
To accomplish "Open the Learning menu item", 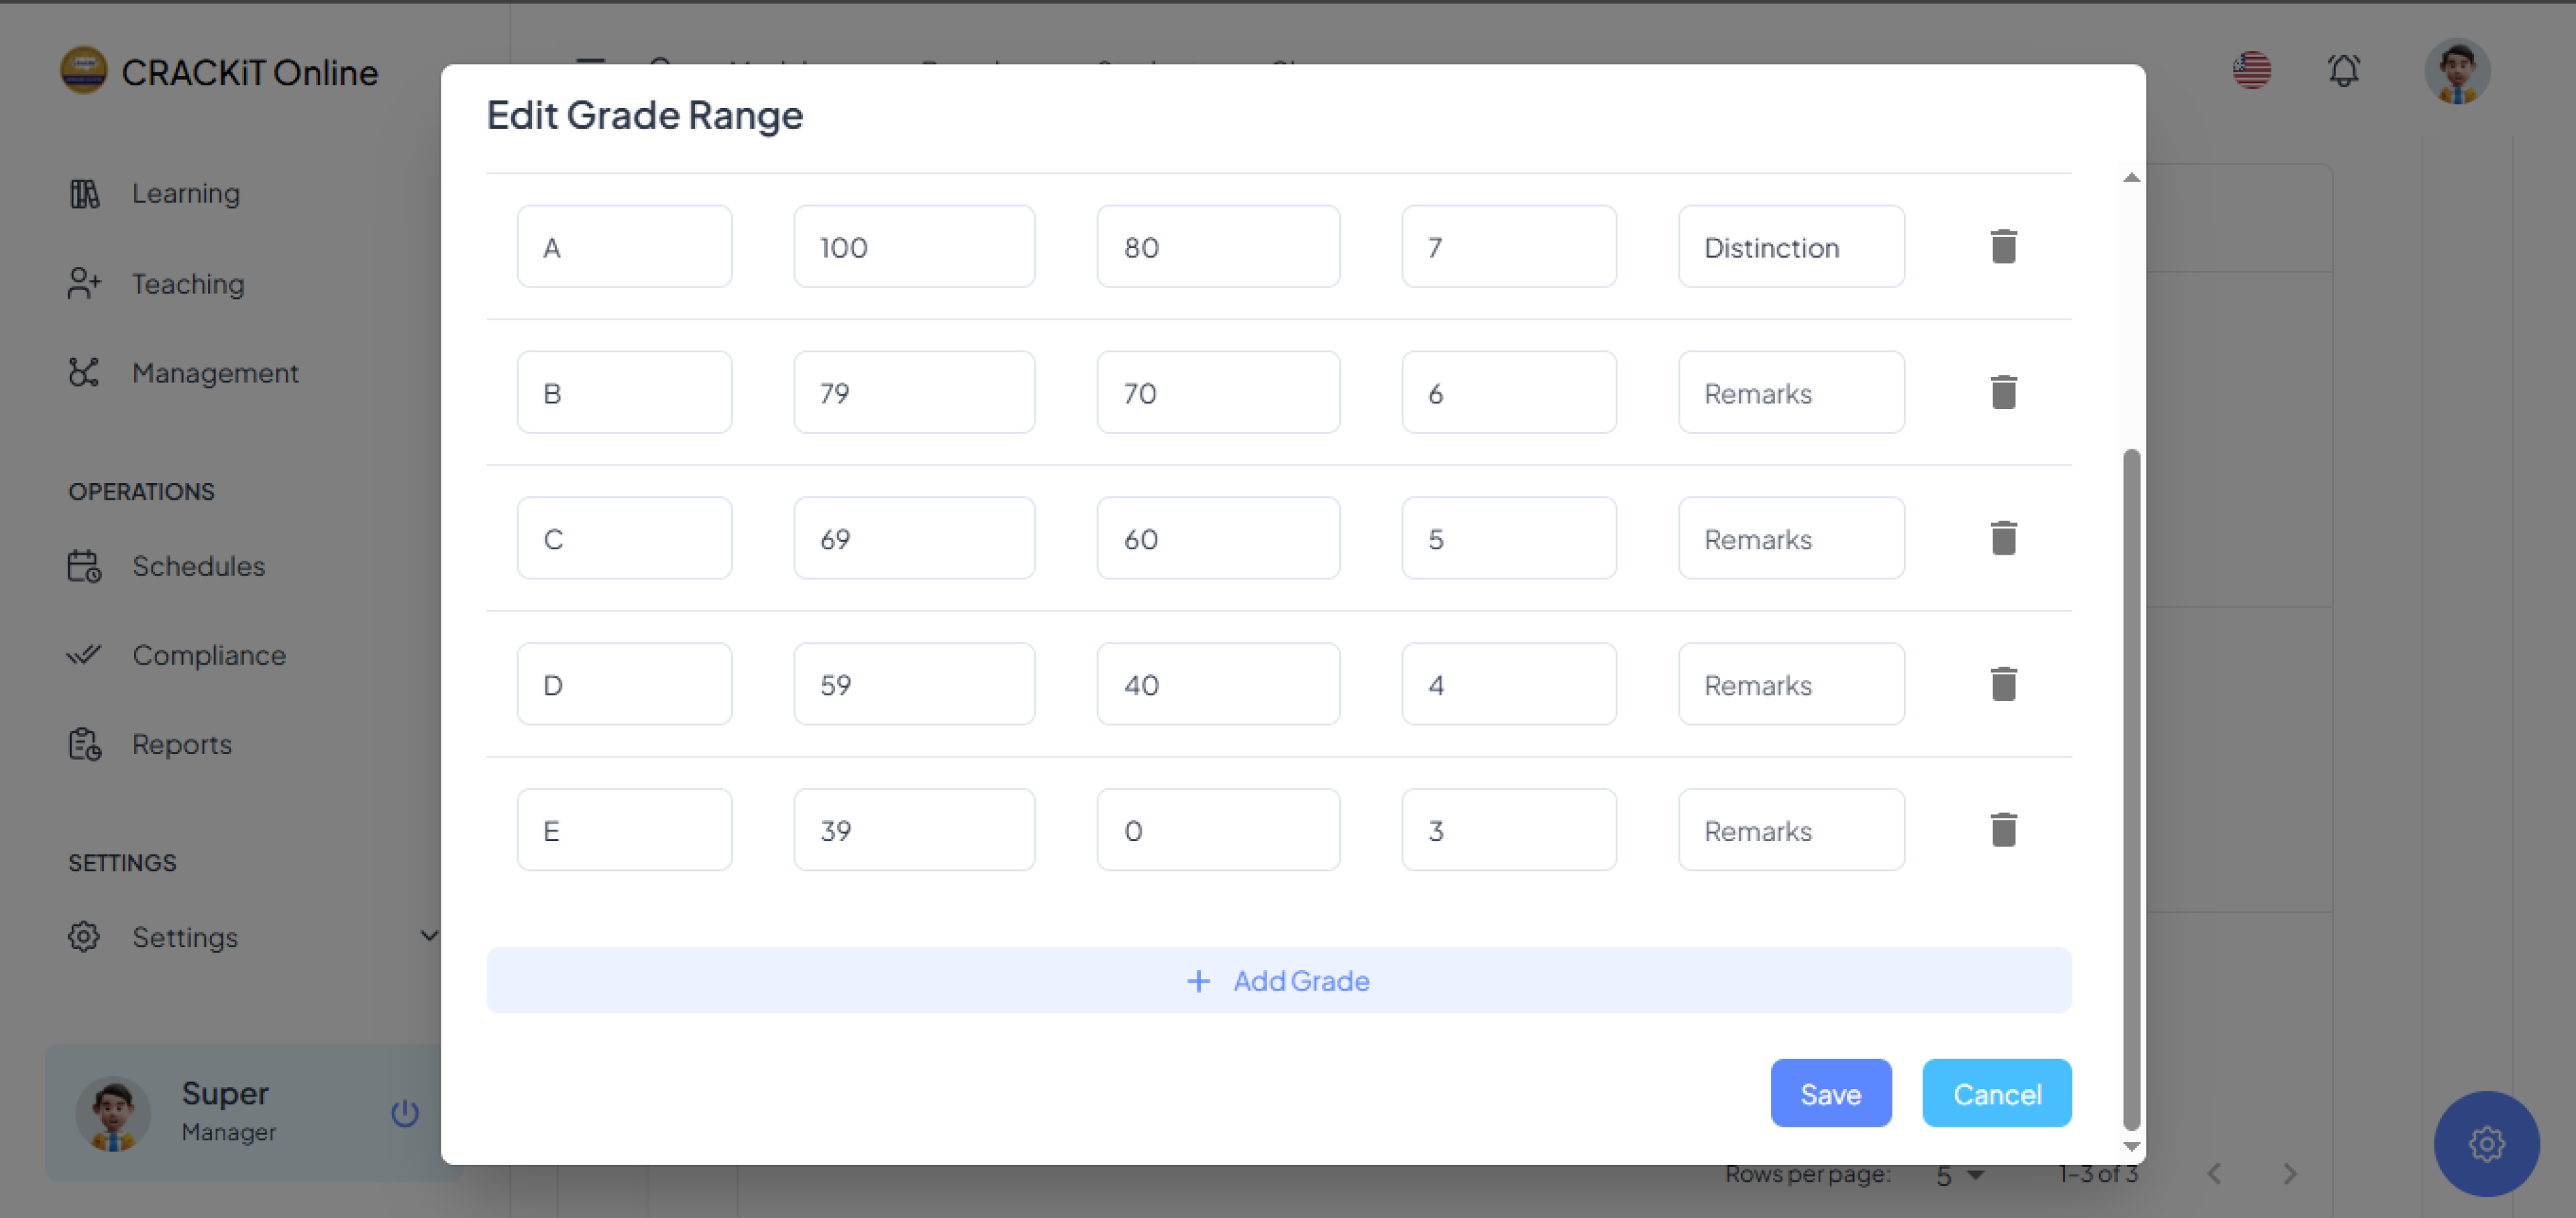I will [186, 193].
